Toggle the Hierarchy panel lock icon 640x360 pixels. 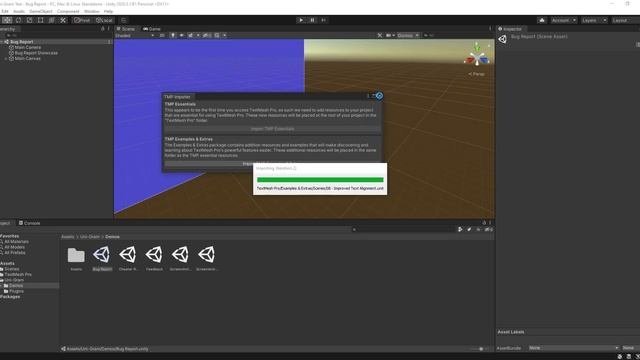coord(103,29)
